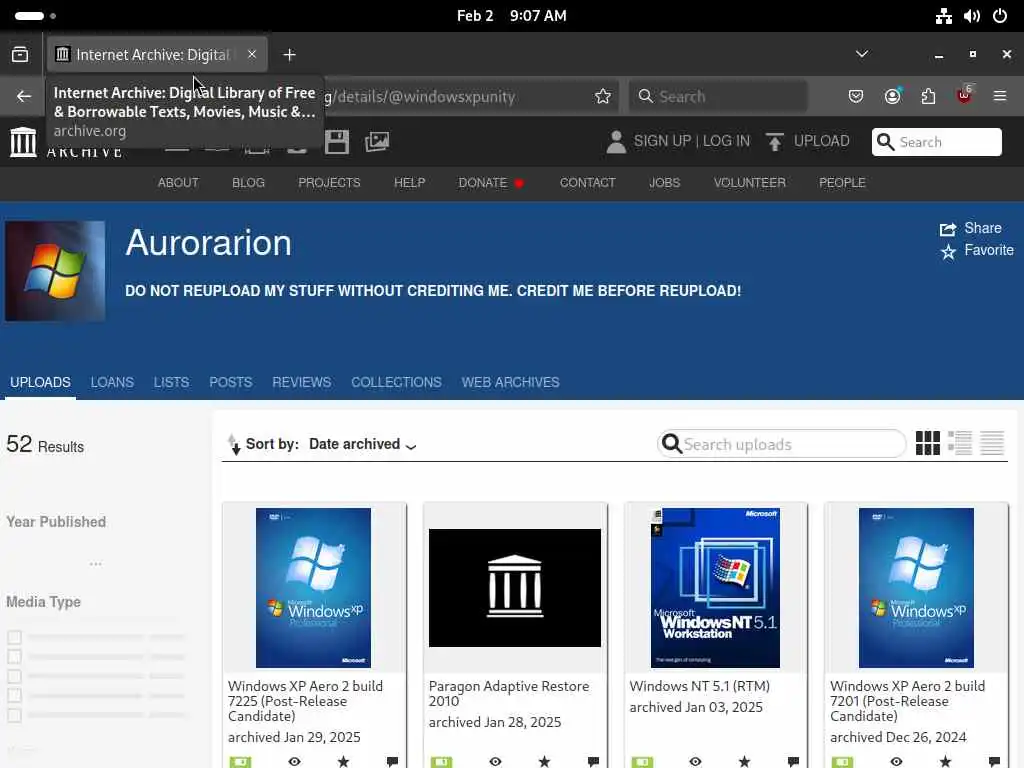Open the CONTACT nav link
Screen dimensions: 1024x768
point(588,183)
